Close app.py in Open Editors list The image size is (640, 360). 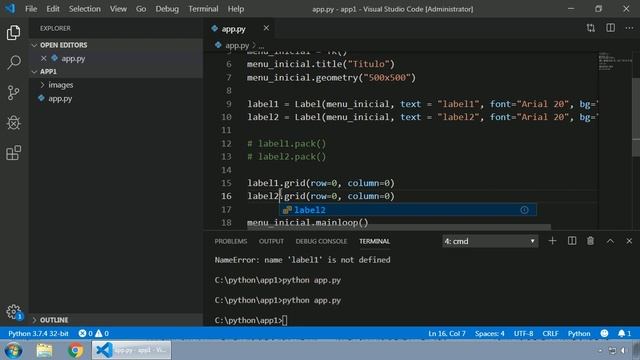(44, 58)
